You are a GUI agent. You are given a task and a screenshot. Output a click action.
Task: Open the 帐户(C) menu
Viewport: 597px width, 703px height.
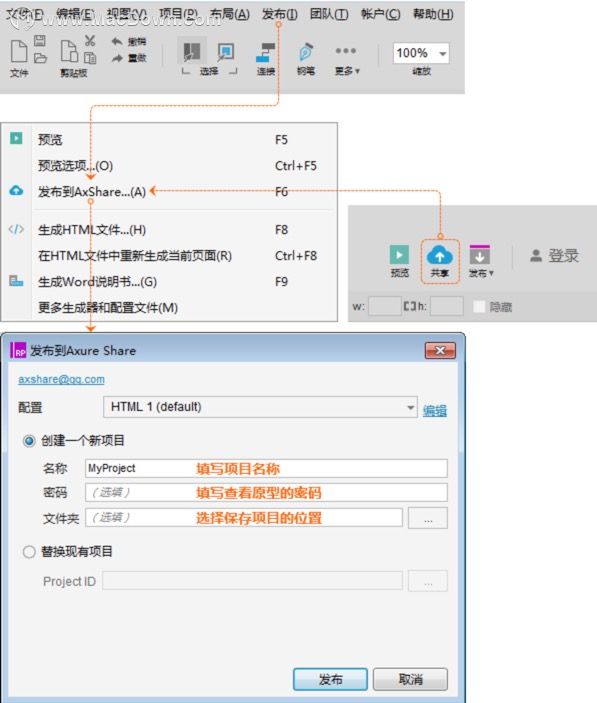click(381, 14)
